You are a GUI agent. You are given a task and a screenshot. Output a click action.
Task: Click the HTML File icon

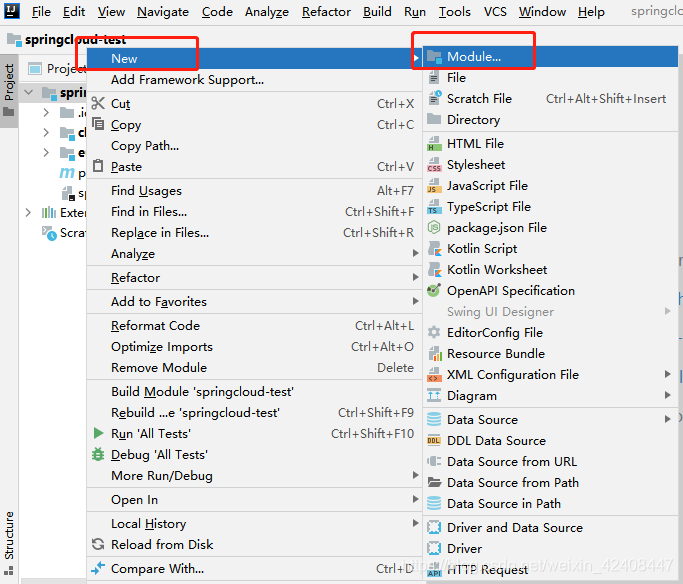pyautogui.click(x=434, y=144)
